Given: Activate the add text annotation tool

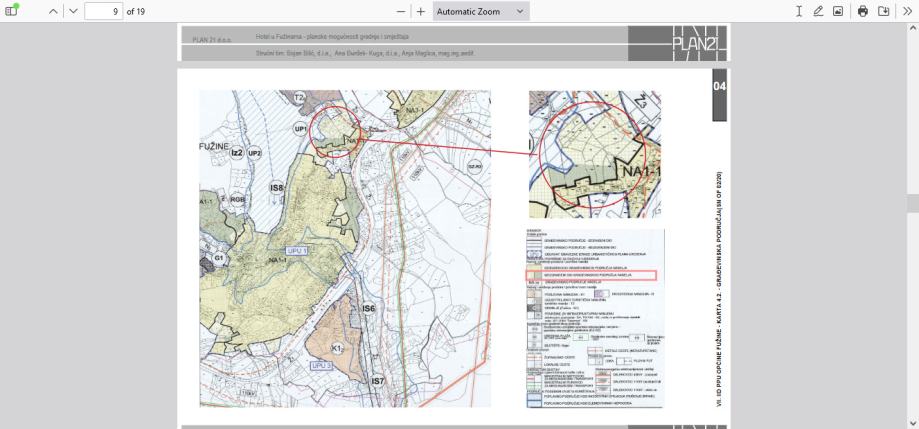Looking at the screenshot, I should pos(798,11).
